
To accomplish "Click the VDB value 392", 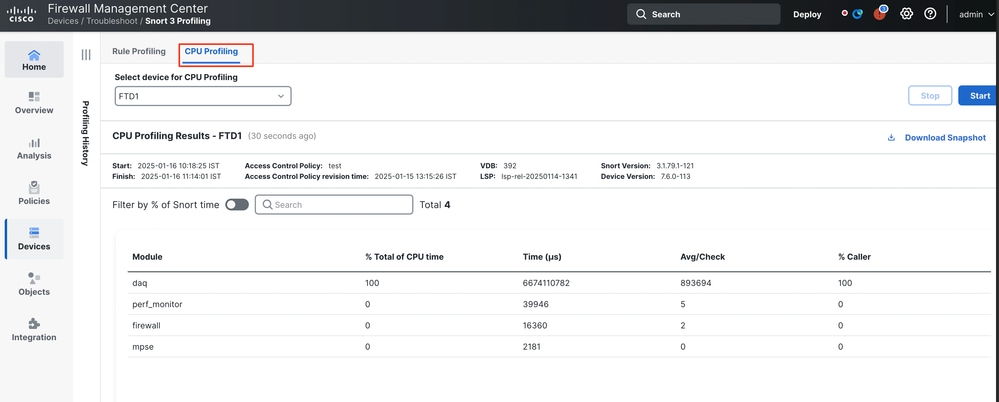I will click(x=510, y=166).
